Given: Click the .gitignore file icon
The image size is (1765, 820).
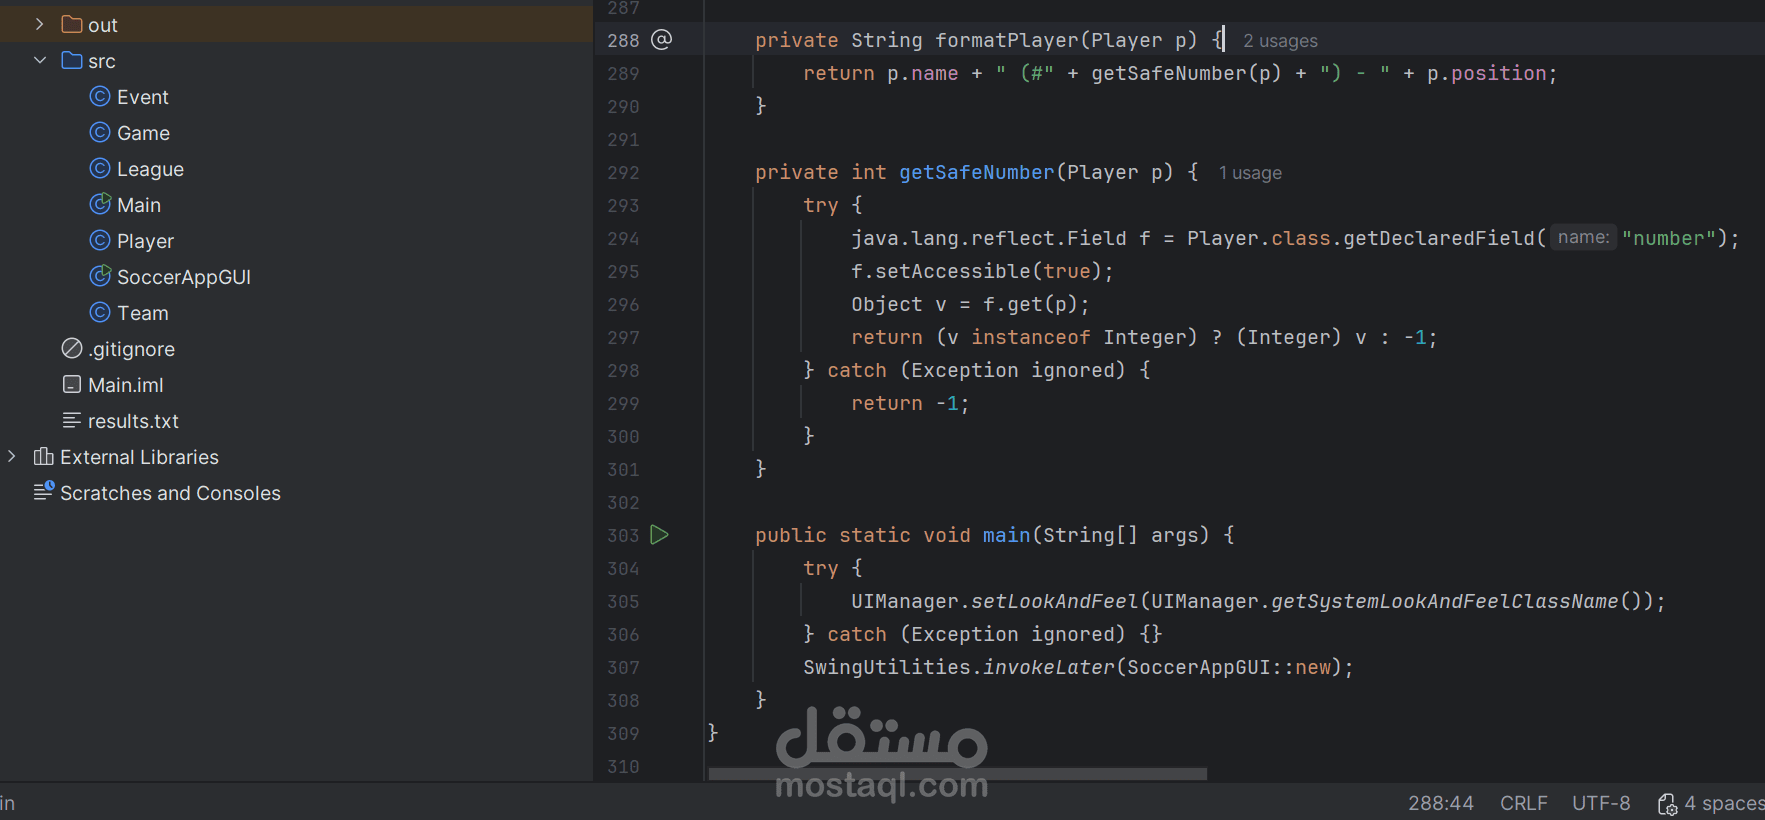Looking at the screenshot, I should point(72,348).
